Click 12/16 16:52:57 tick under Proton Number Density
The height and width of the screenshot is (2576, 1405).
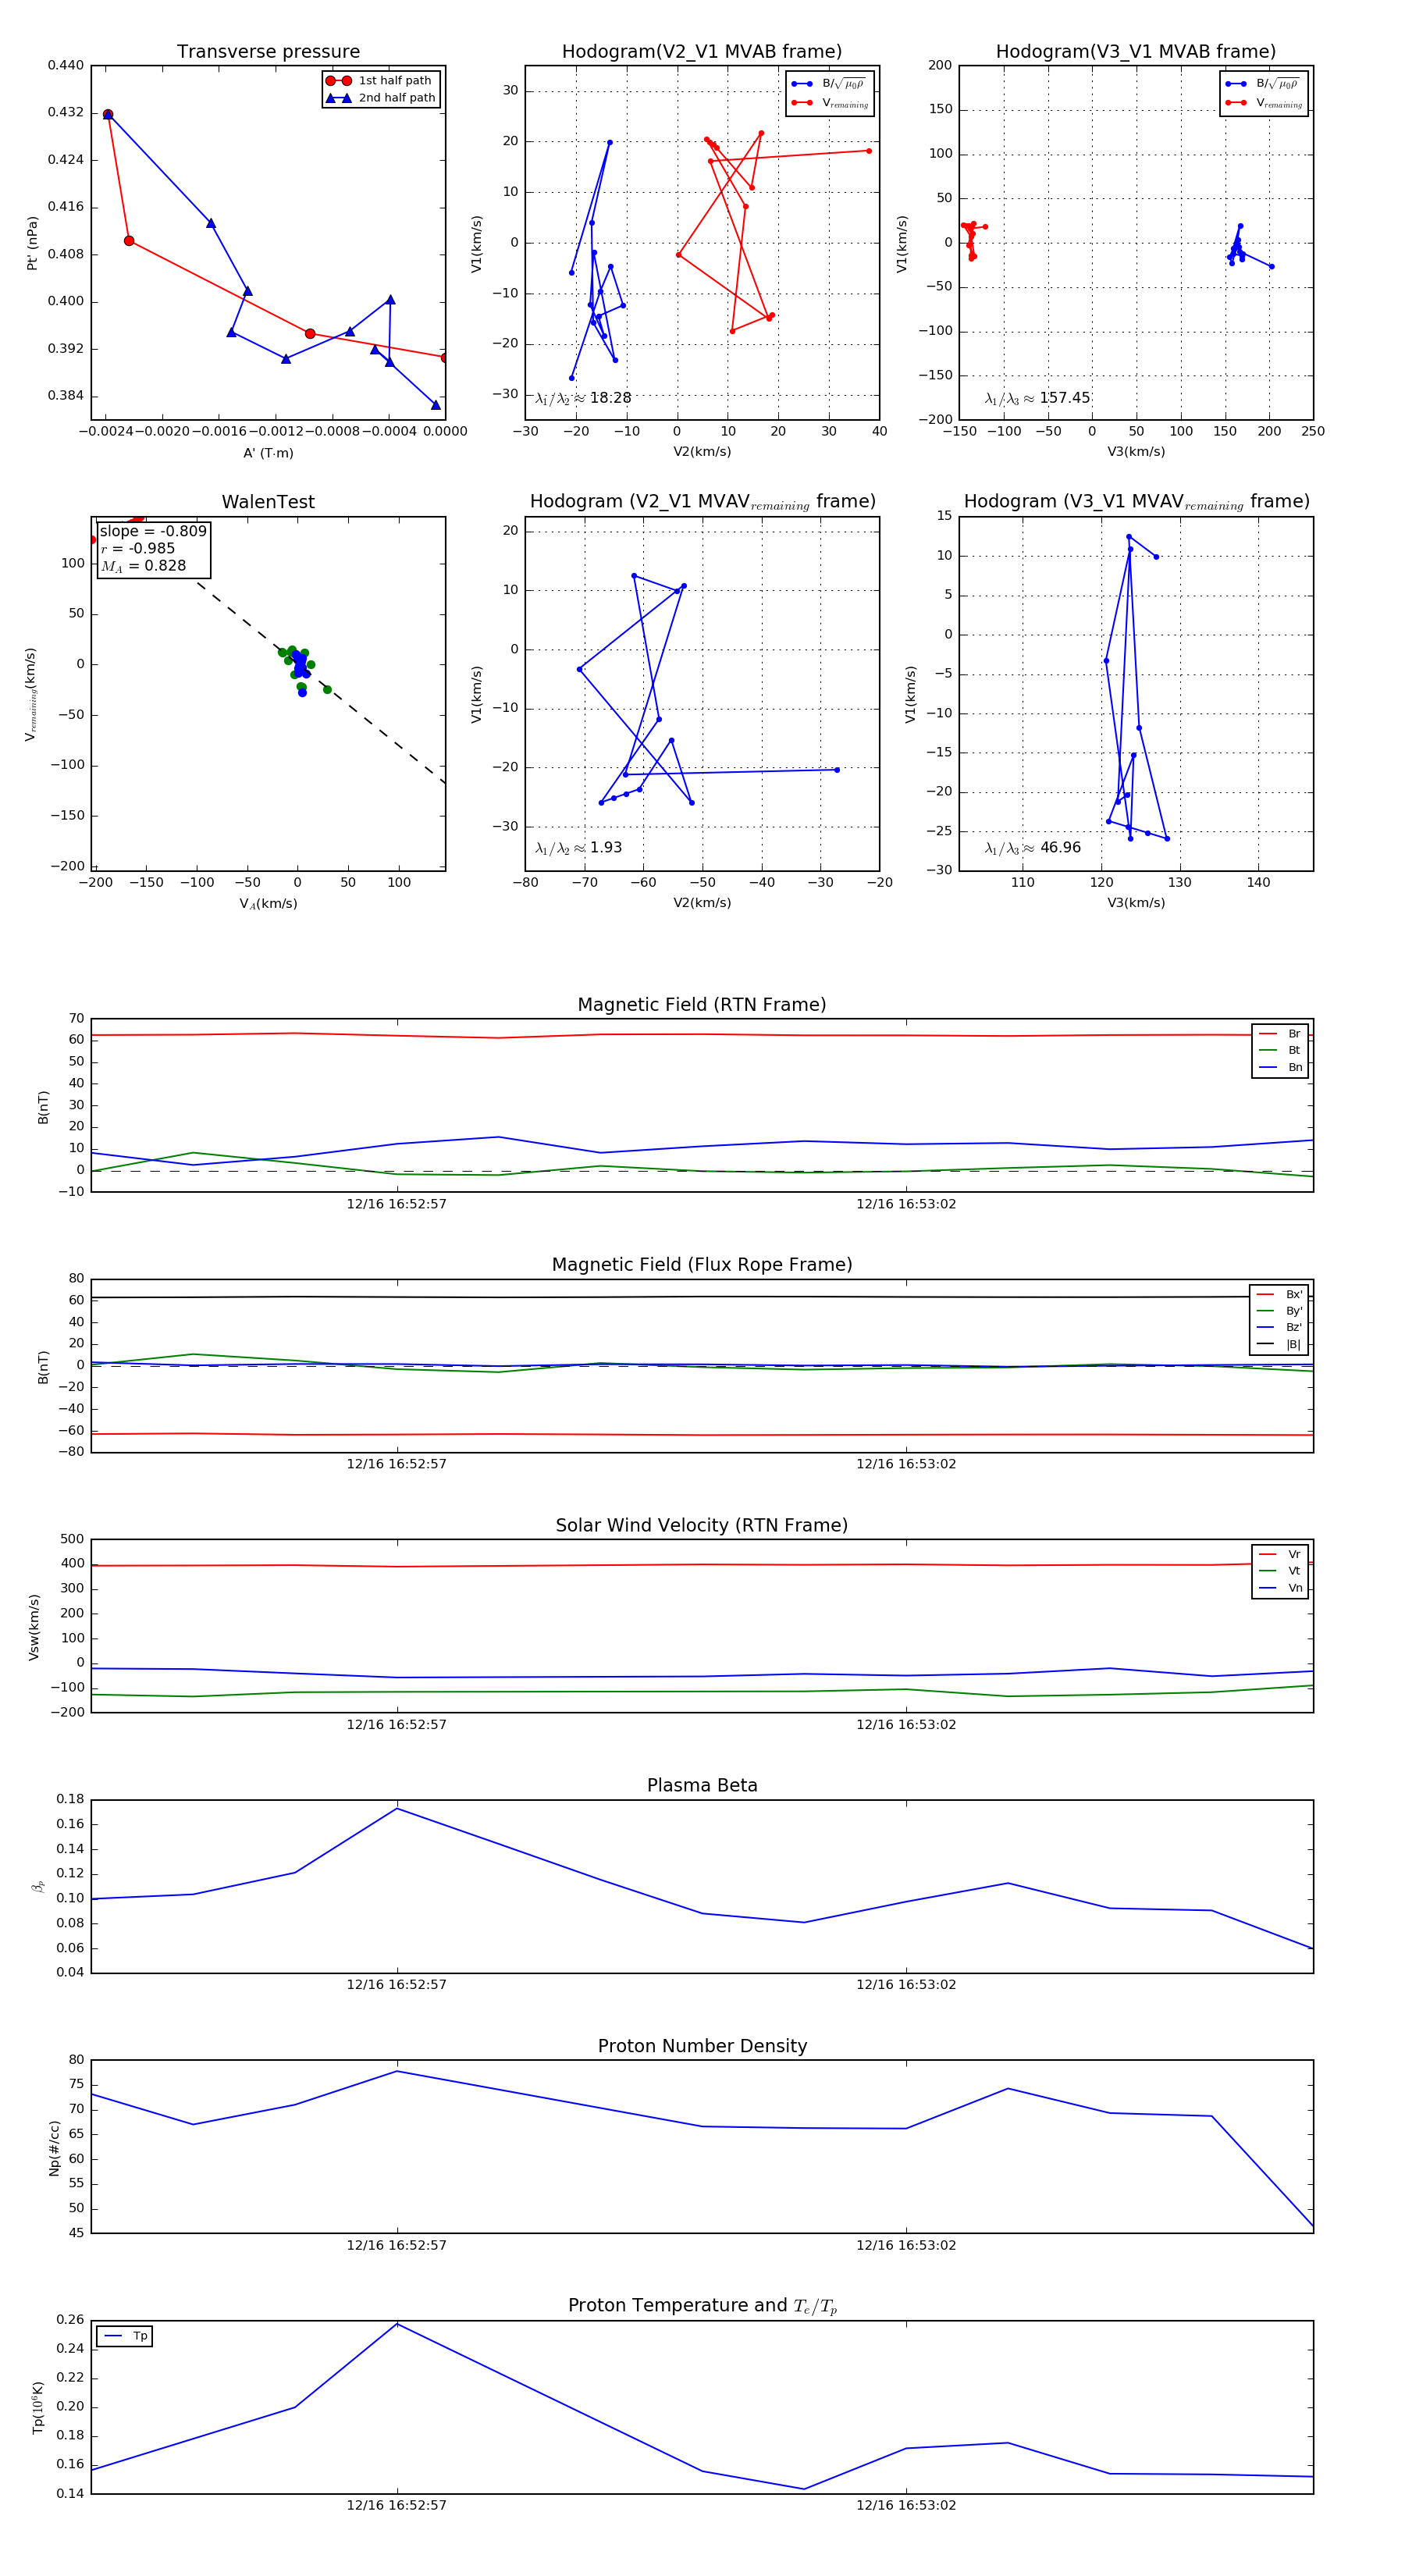tap(397, 2245)
